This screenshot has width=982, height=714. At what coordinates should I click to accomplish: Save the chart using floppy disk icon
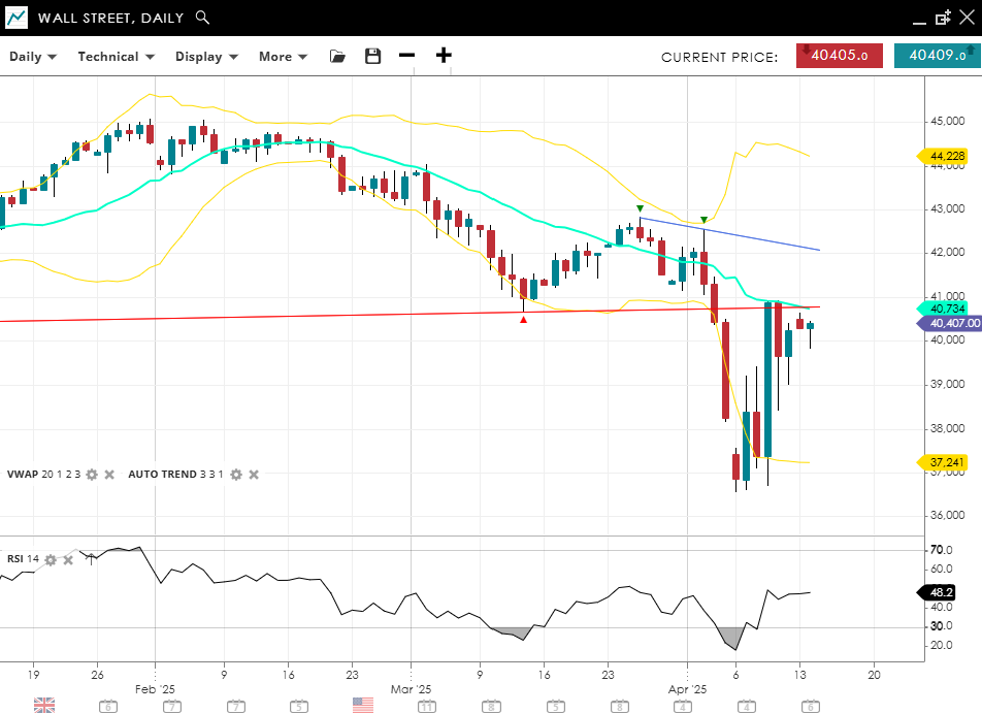[373, 57]
